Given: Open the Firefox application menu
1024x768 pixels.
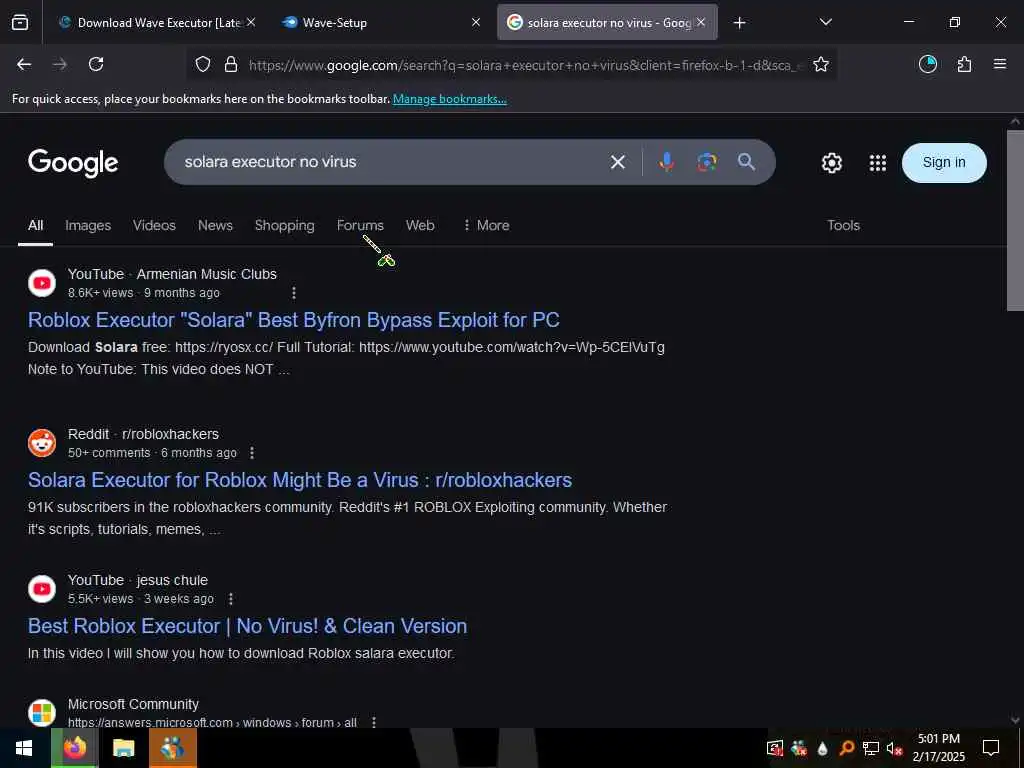Looking at the screenshot, I should click(x=1000, y=64).
